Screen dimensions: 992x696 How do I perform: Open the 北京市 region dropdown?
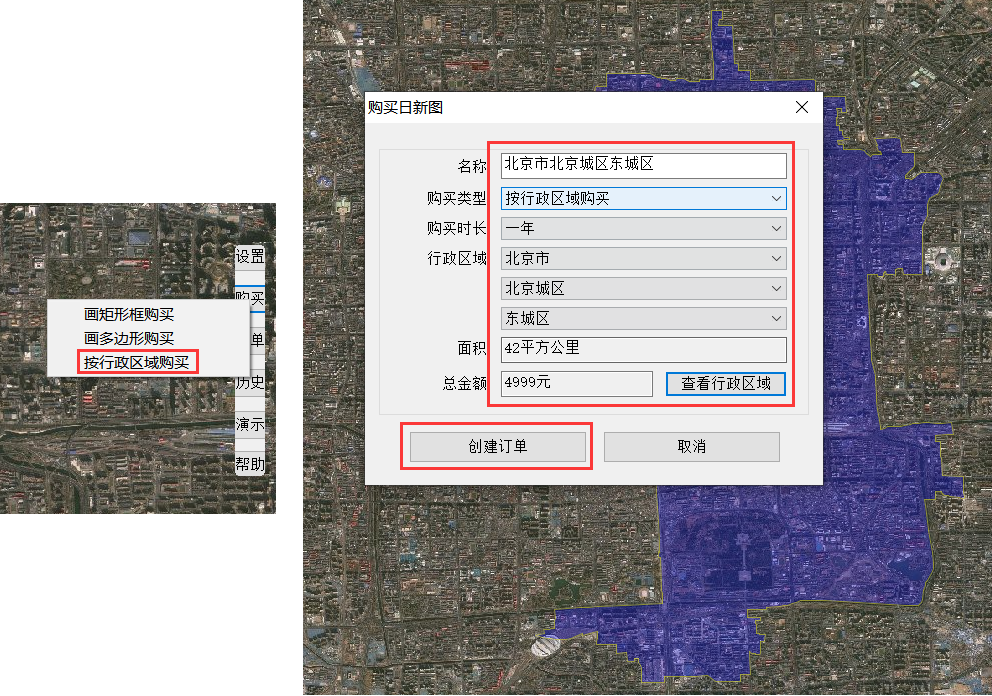[x=643, y=258]
